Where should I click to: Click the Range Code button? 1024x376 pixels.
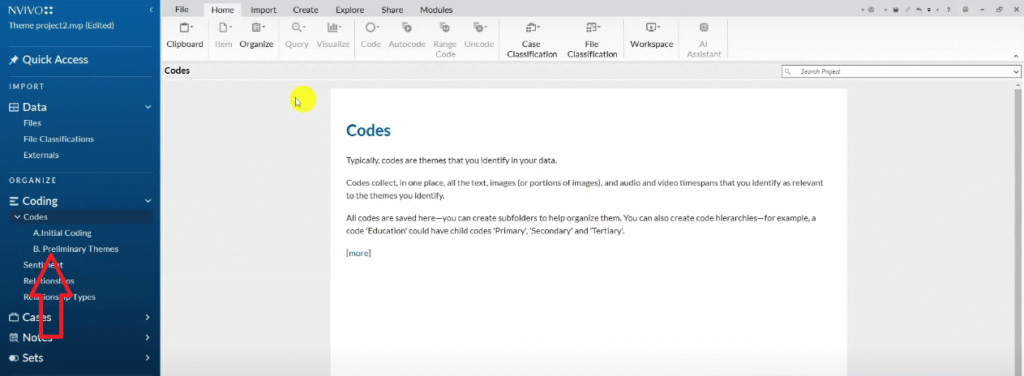point(445,40)
